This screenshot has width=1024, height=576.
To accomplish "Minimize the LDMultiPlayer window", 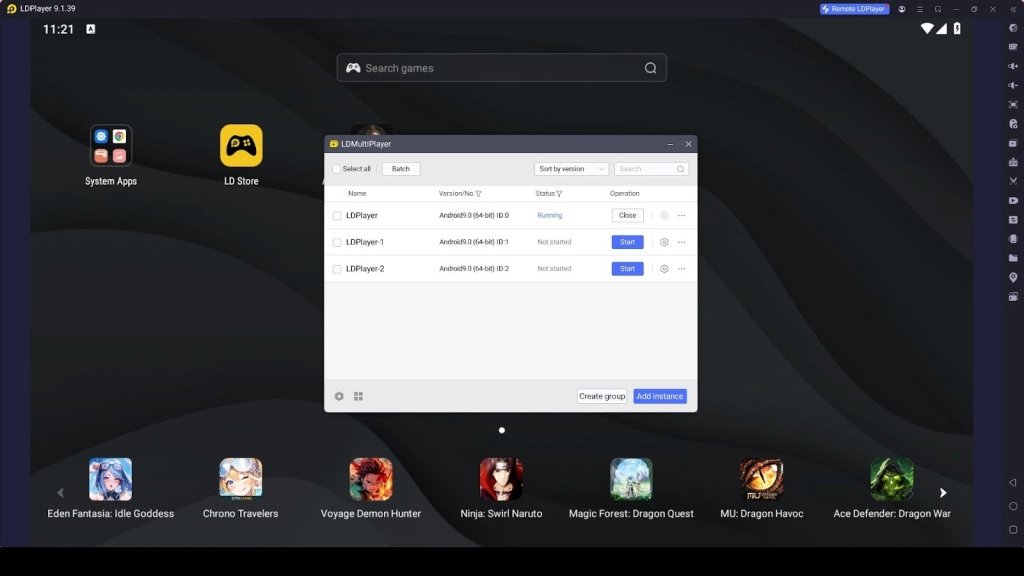I will 670,144.
